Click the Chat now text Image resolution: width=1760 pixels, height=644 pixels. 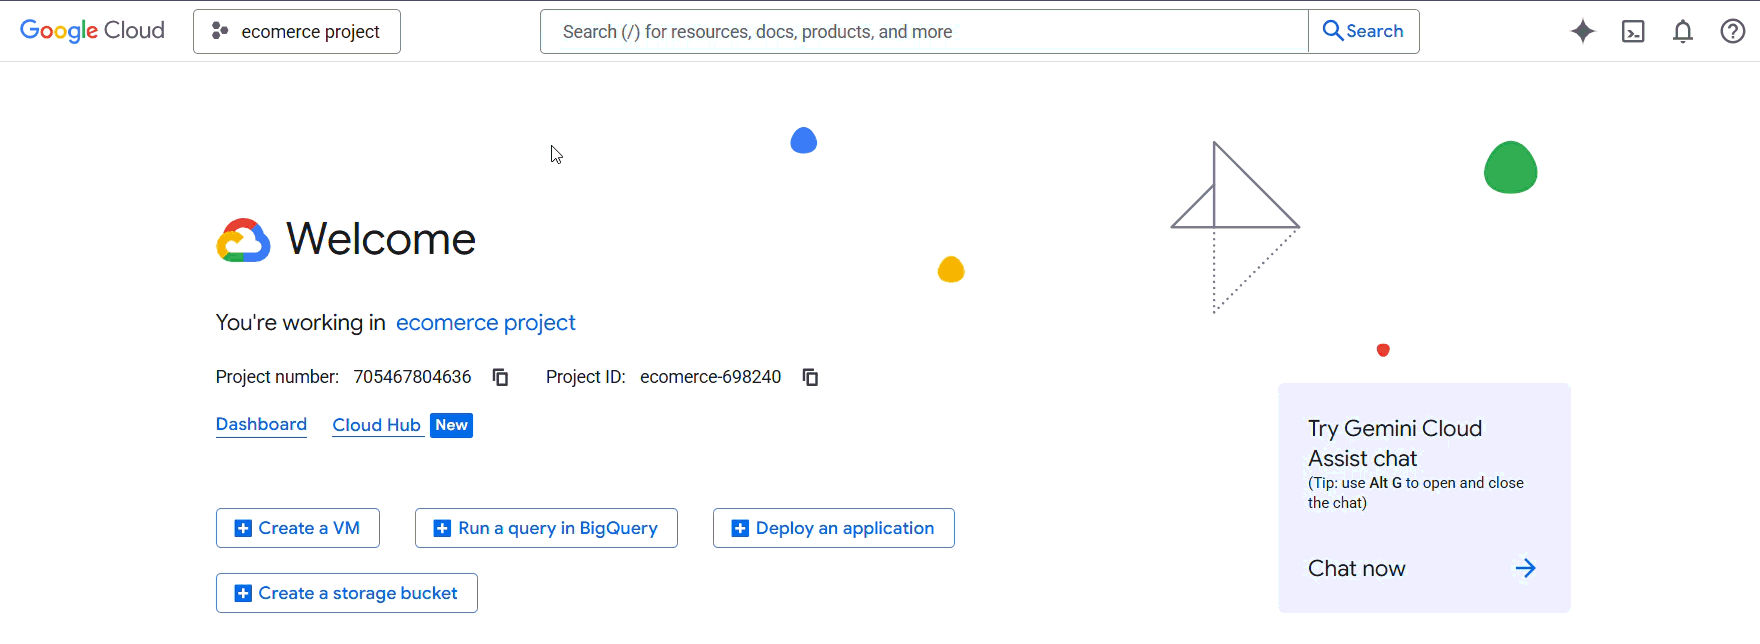(1356, 568)
